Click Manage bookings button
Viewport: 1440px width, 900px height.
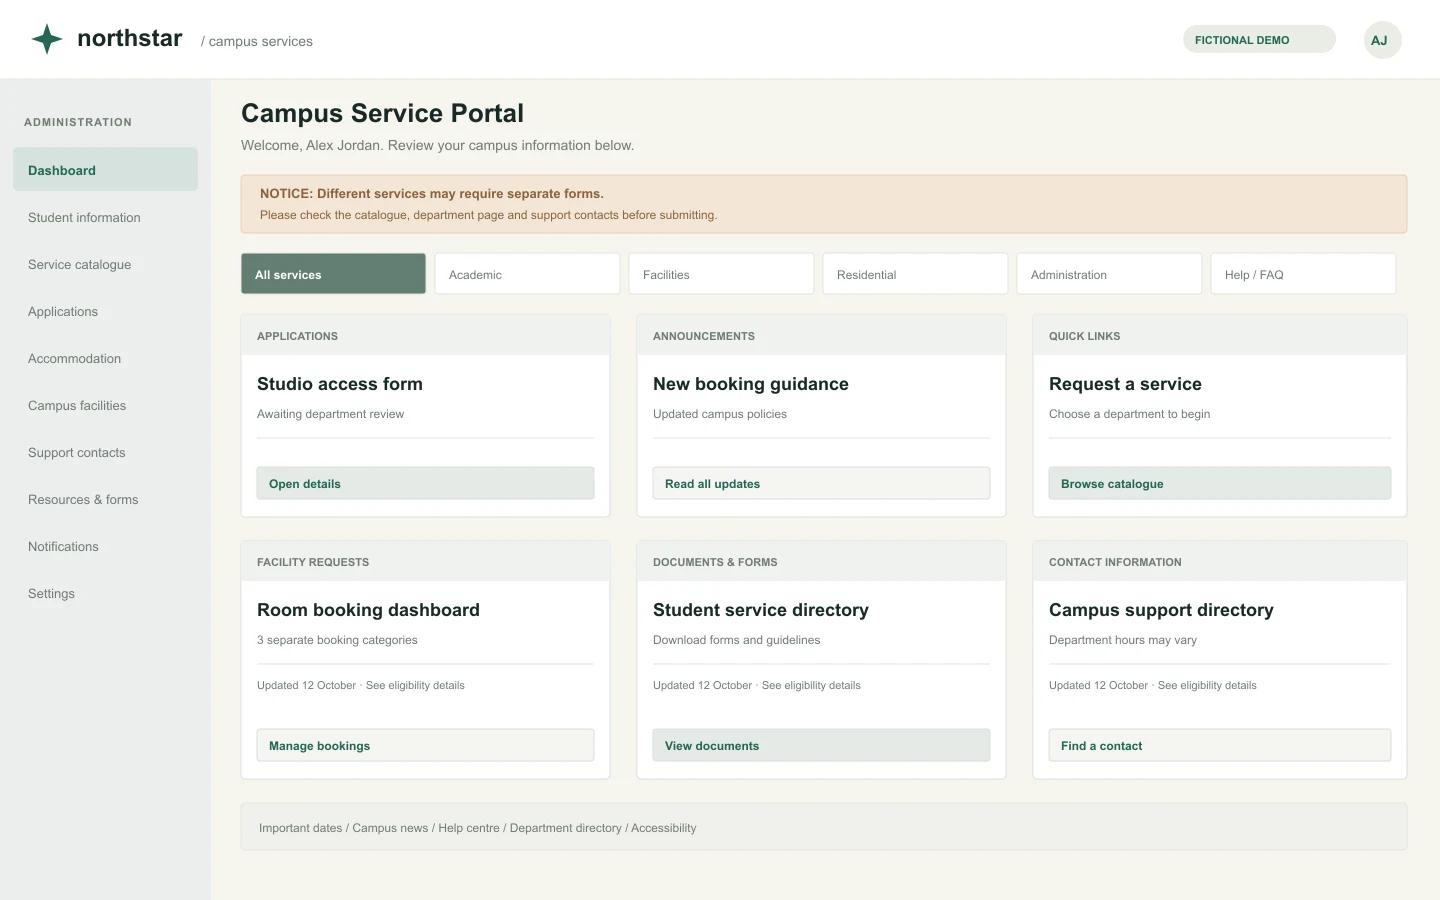pyautogui.click(x=425, y=745)
